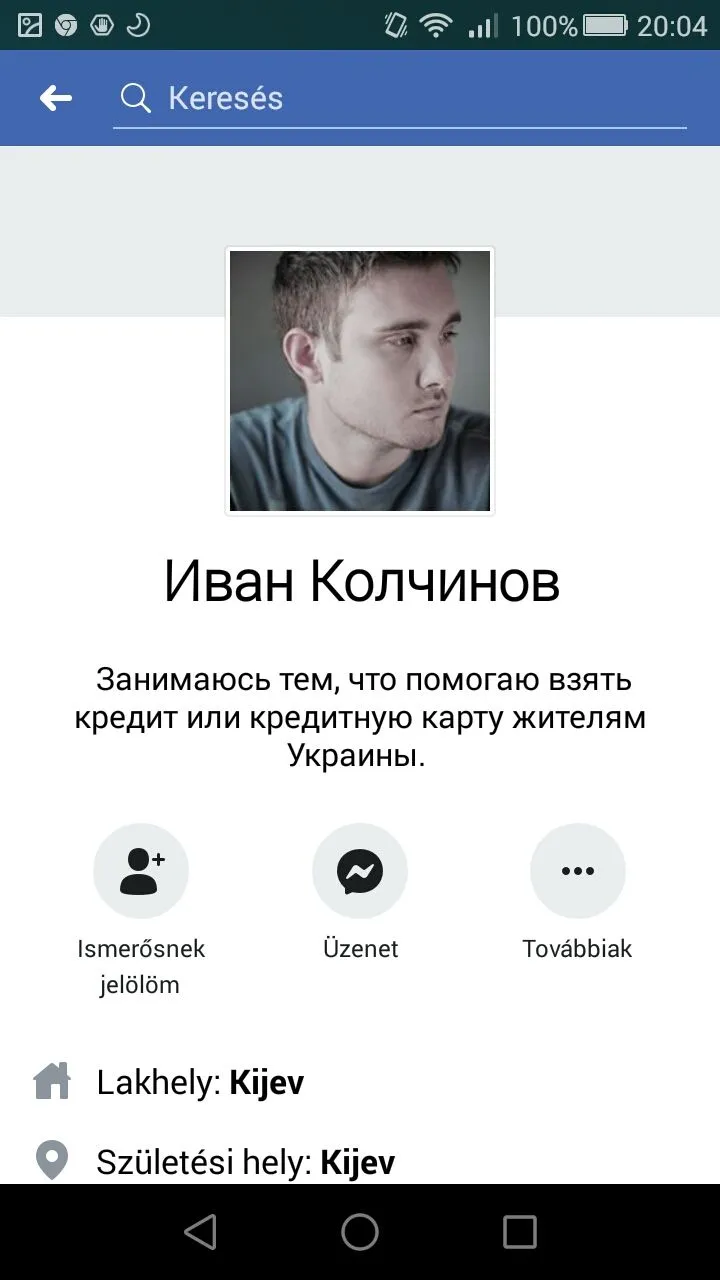720x1280 pixels.
Task: Focus the Keresés search field
Action: pyautogui.click(x=400, y=98)
